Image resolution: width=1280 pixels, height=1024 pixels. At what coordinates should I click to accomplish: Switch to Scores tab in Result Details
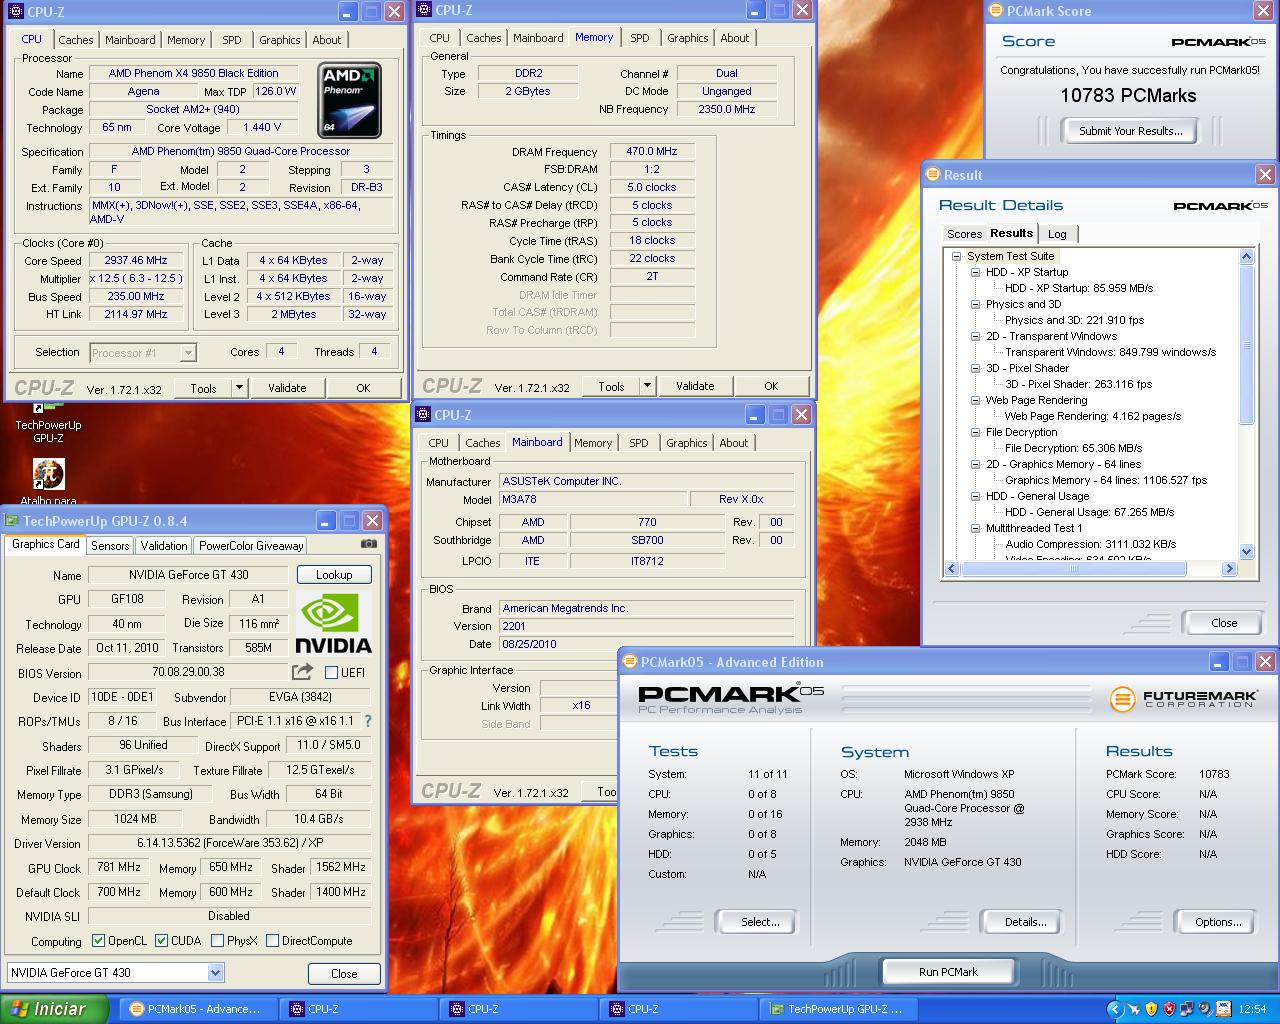pyautogui.click(x=965, y=234)
